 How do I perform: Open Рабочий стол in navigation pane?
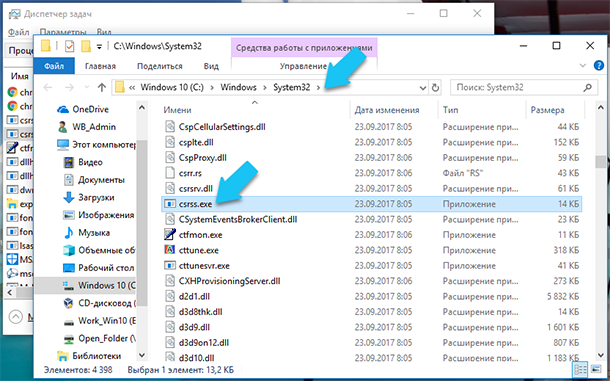tap(106, 268)
